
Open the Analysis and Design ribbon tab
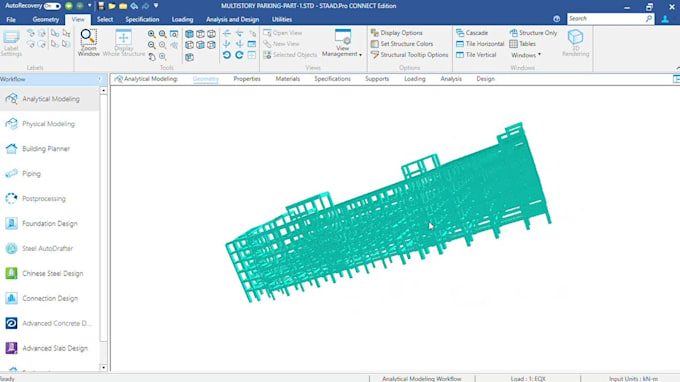(232, 20)
